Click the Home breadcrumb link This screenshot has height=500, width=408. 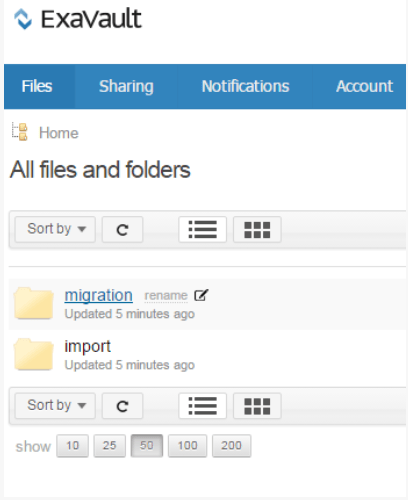click(x=59, y=133)
